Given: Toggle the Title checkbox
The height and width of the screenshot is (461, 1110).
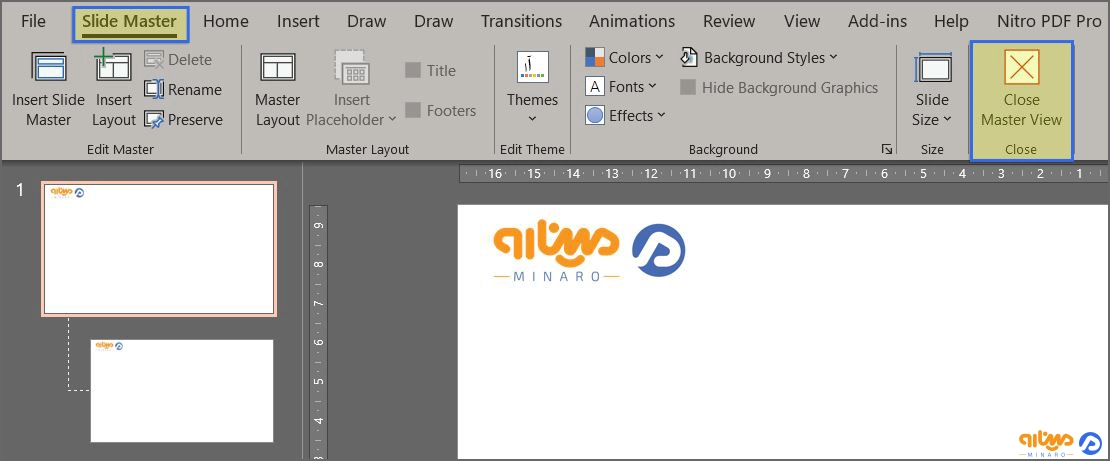Looking at the screenshot, I should pos(413,70).
